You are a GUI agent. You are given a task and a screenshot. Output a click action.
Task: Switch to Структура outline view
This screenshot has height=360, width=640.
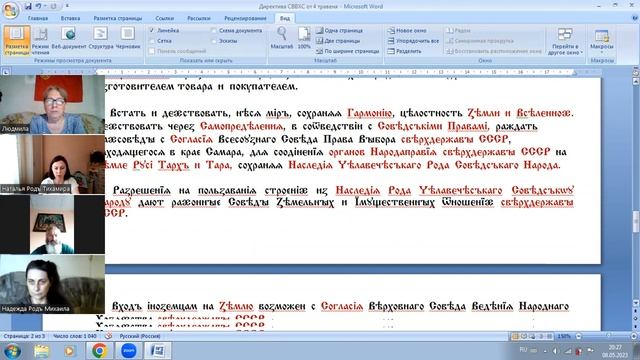tap(100, 39)
